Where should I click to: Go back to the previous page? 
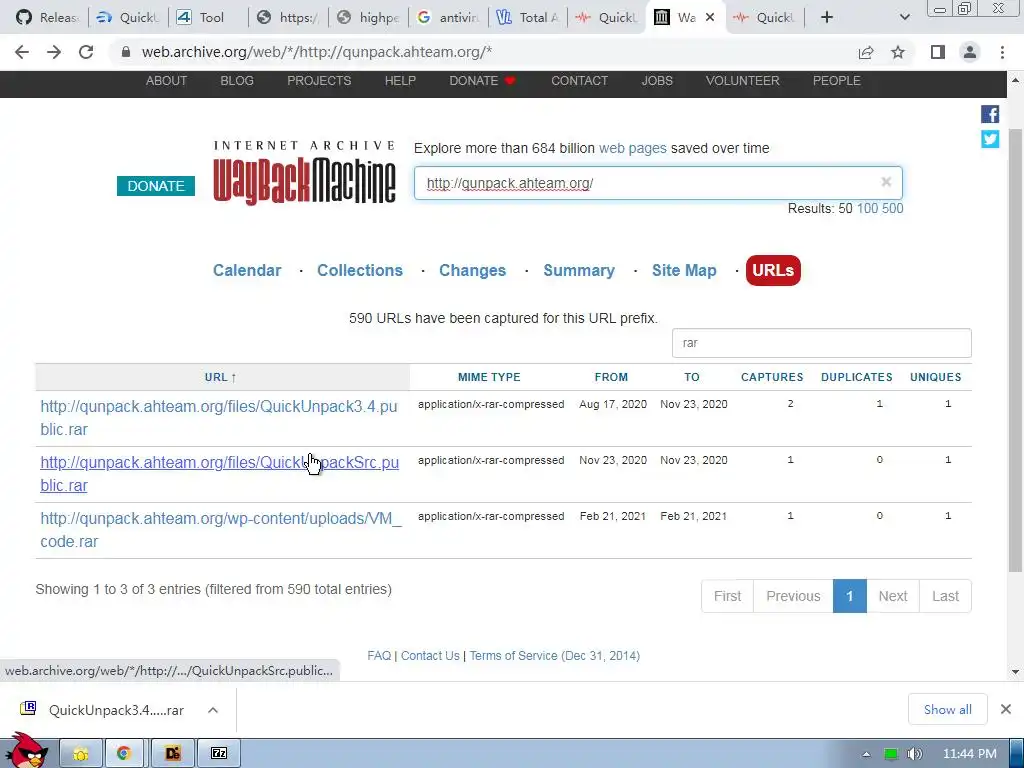22,52
